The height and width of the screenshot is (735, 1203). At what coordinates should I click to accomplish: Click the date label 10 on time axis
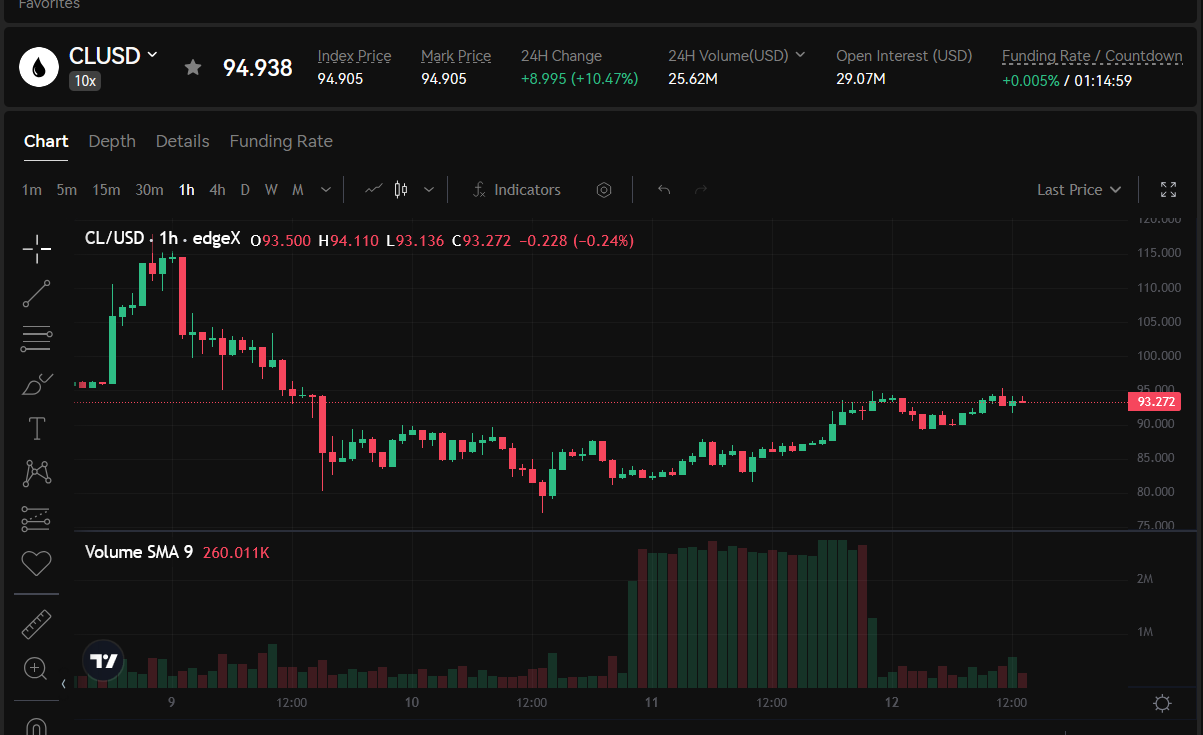pos(412,703)
